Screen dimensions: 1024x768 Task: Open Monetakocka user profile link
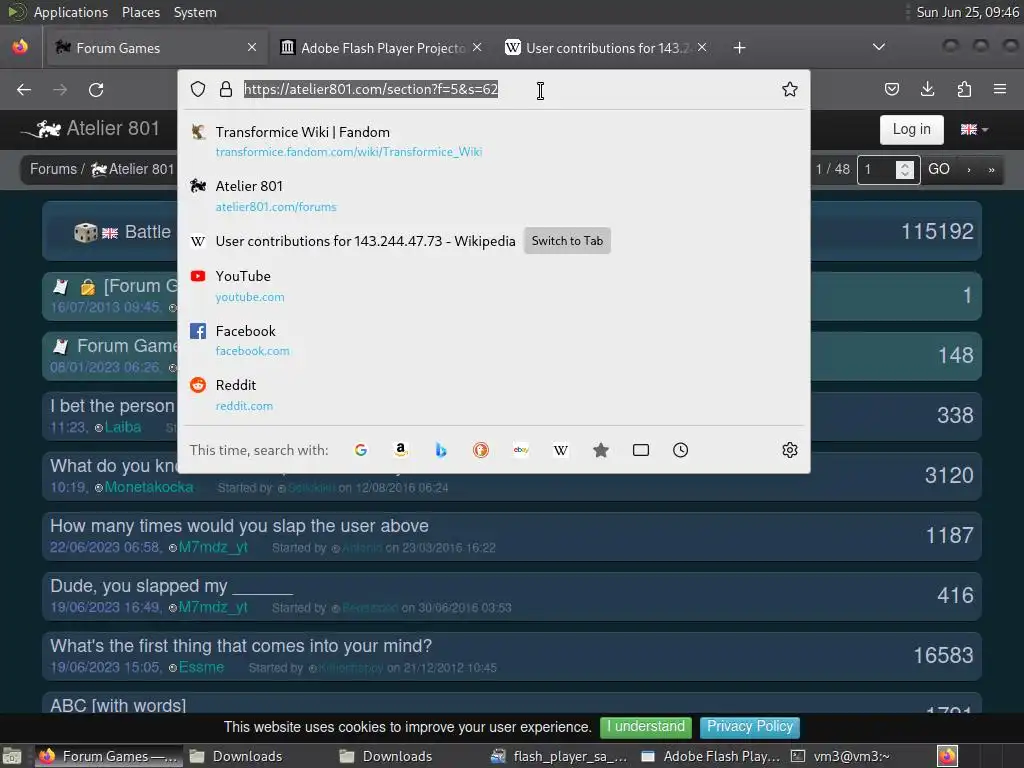[x=149, y=487]
